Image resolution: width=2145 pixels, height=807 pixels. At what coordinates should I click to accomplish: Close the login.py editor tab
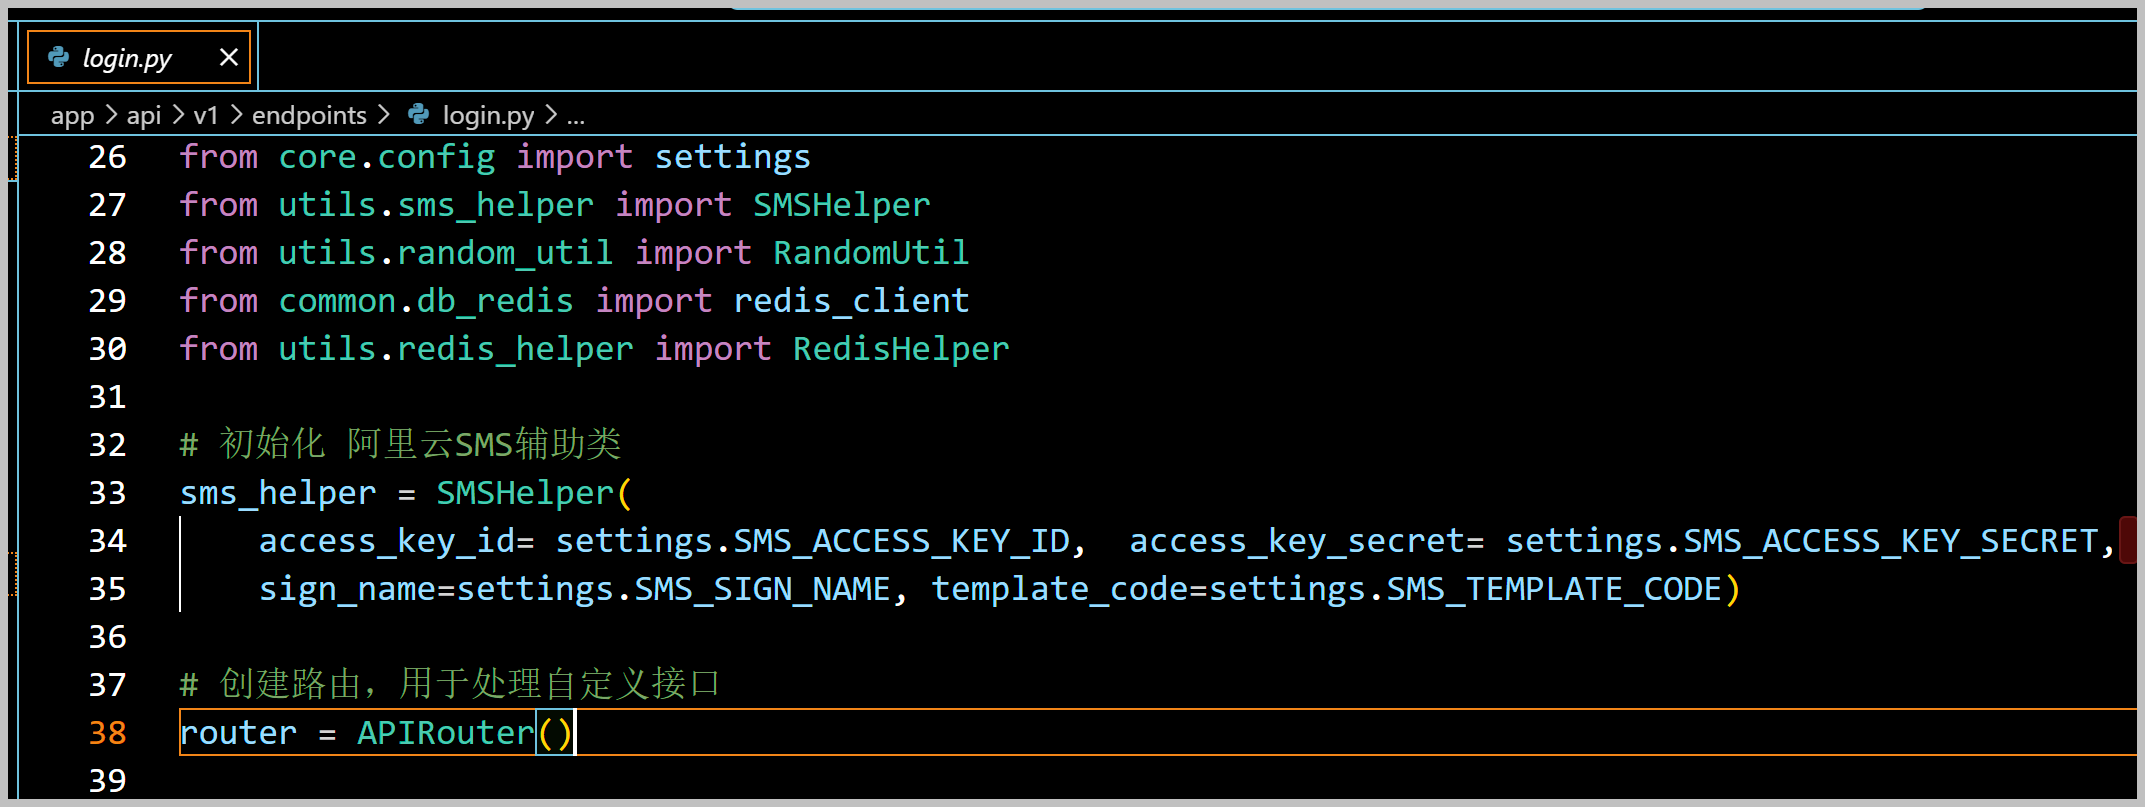229,57
